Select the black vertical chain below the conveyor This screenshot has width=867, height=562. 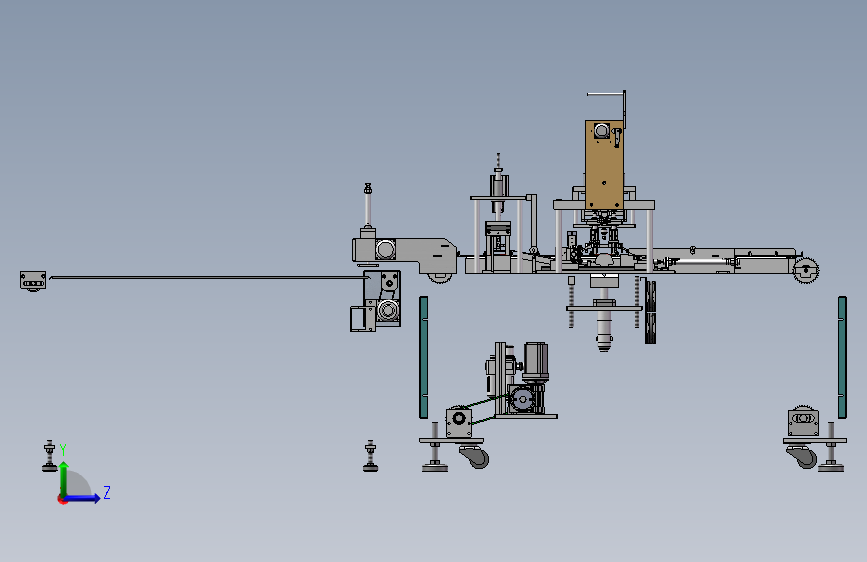tap(651, 313)
